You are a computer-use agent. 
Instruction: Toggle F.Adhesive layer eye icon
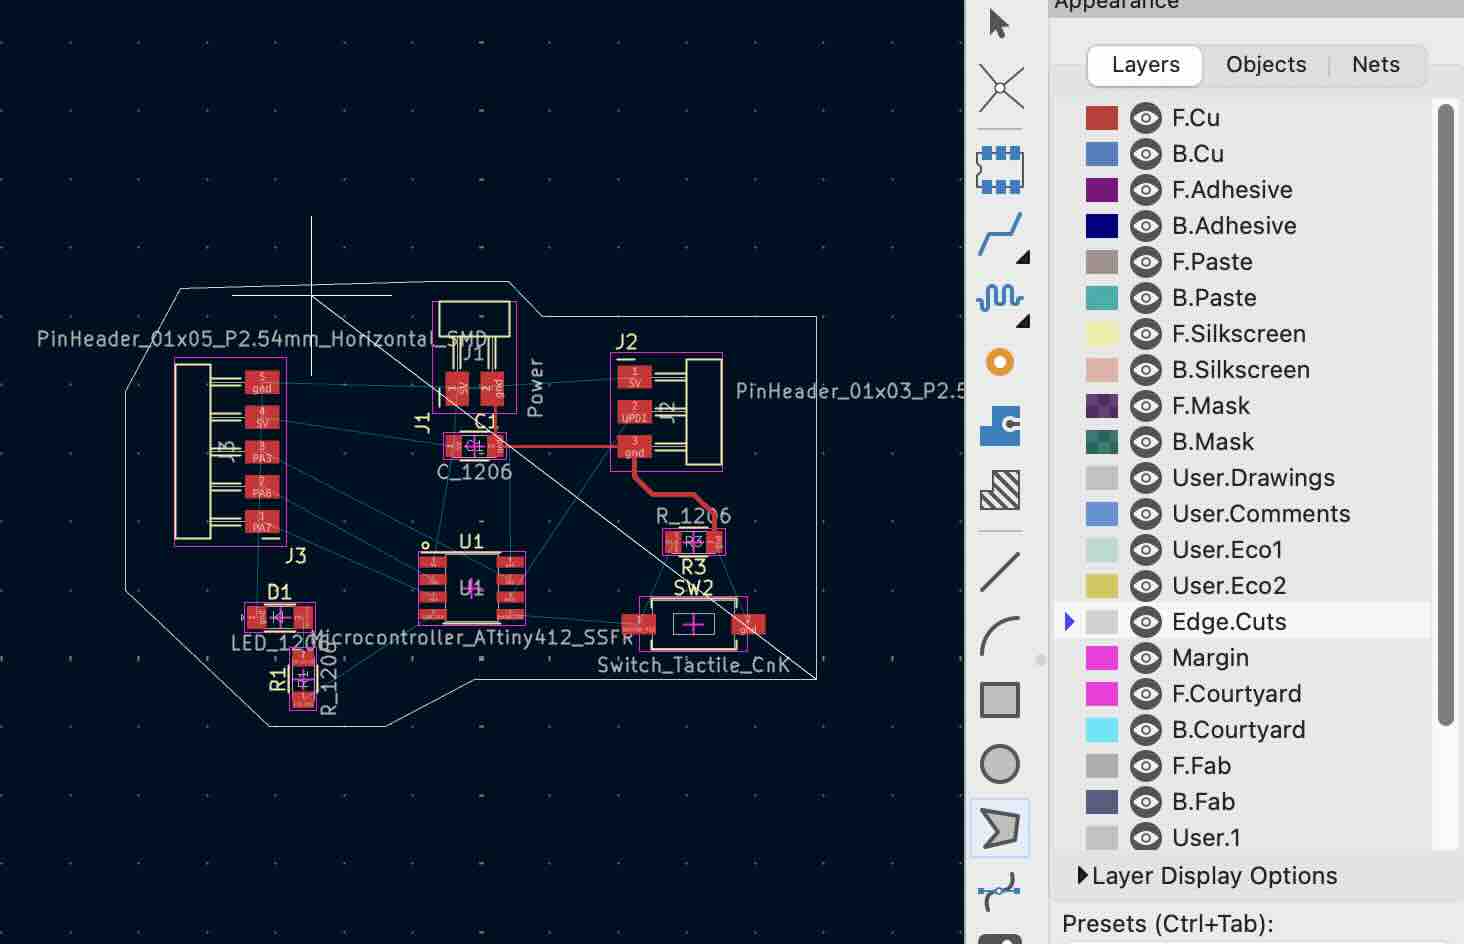[x=1146, y=190]
